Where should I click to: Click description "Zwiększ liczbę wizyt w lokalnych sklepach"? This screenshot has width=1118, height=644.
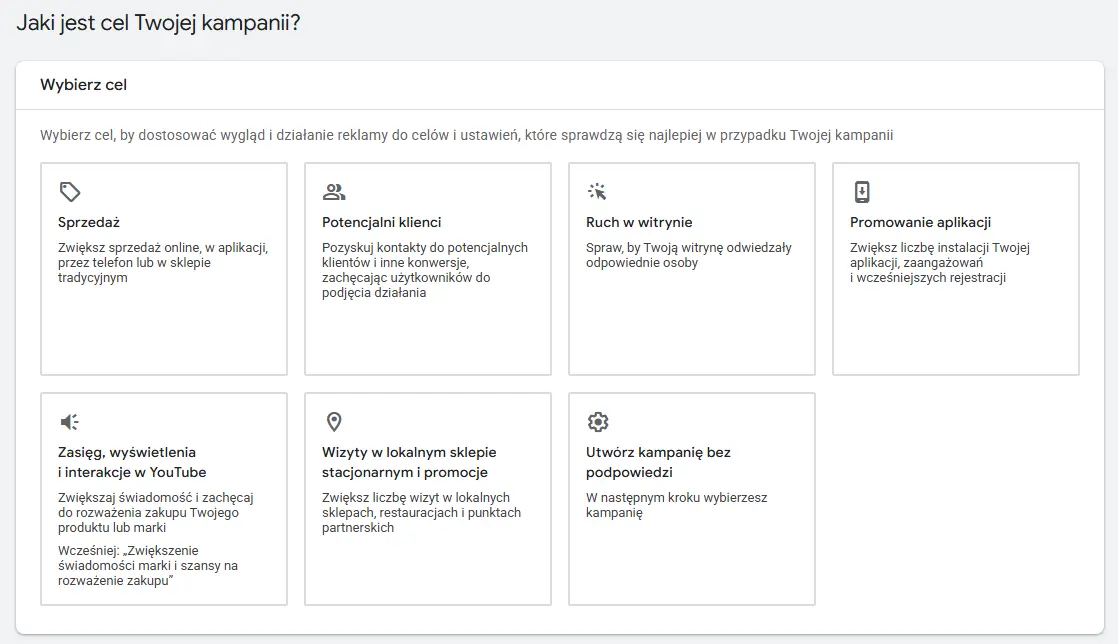coord(421,513)
